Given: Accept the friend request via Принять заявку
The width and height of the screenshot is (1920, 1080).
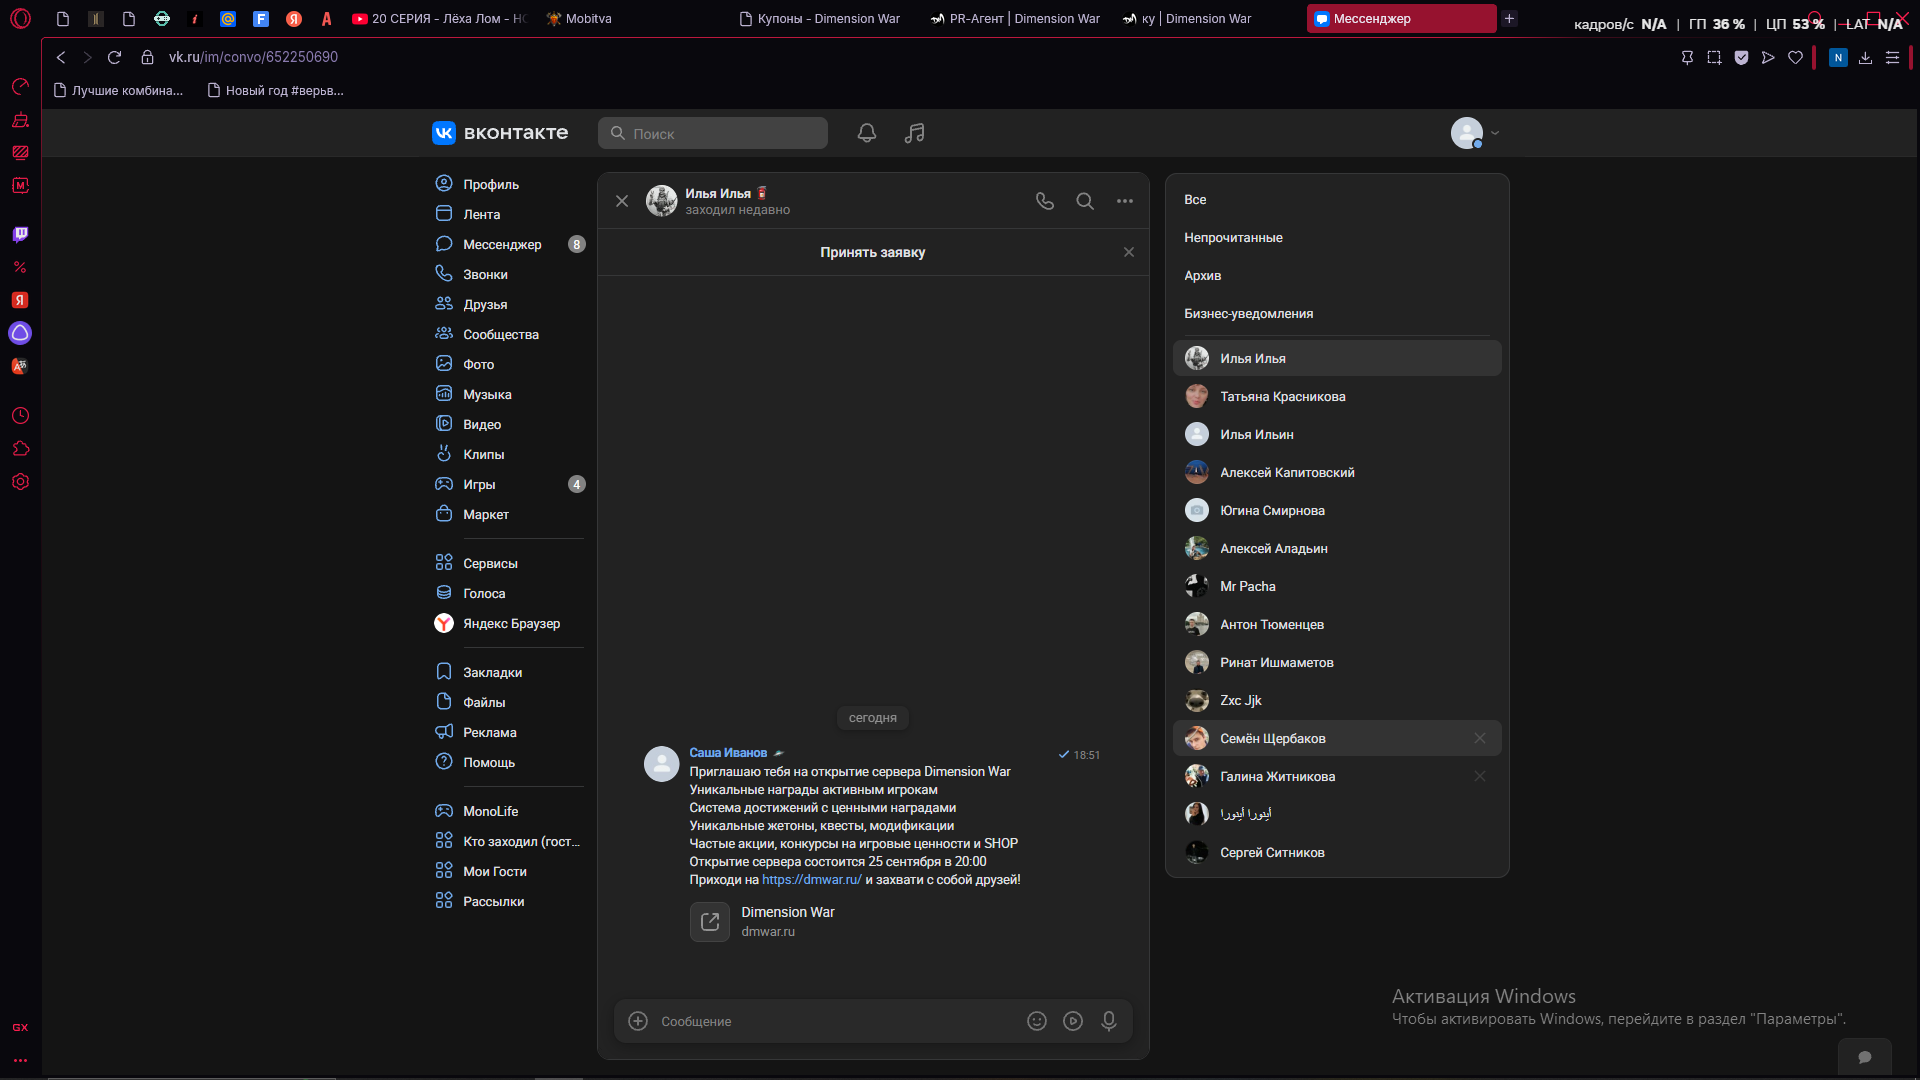Looking at the screenshot, I should (x=872, y=252).
